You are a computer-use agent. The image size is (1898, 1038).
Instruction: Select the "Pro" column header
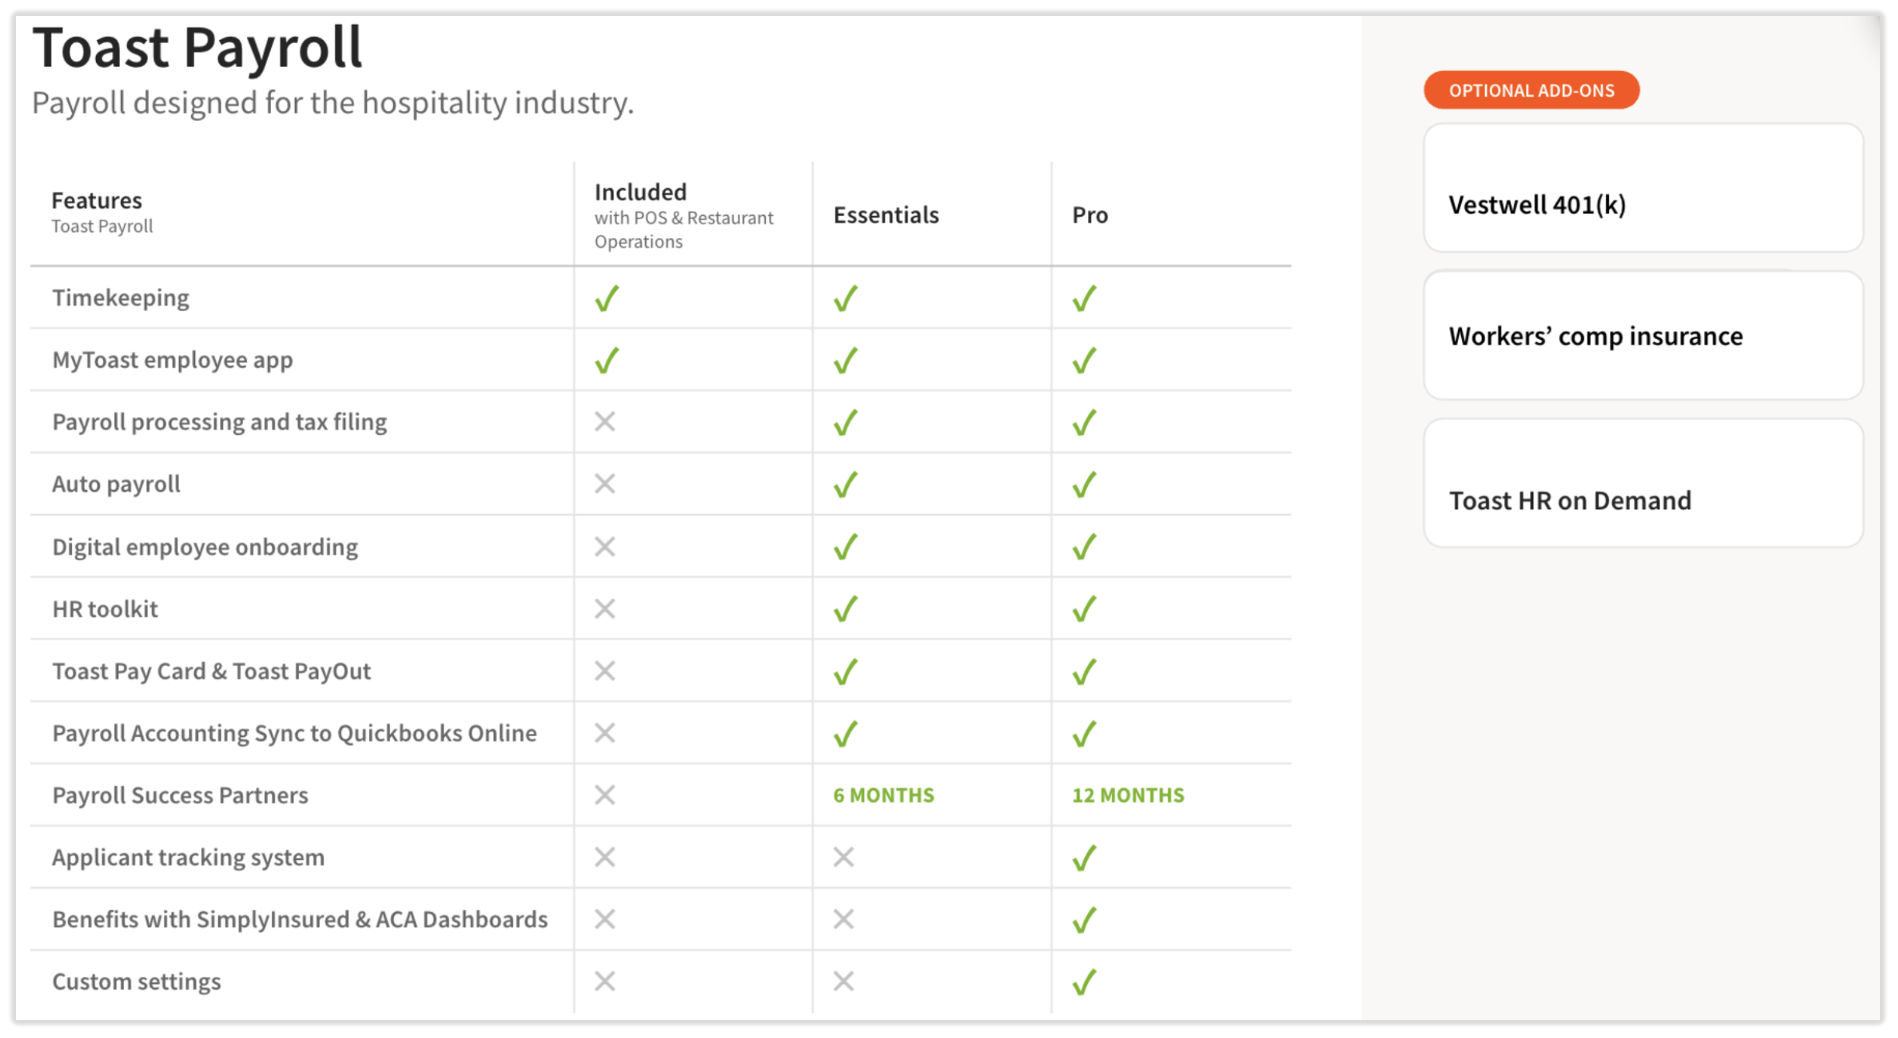coord(1090,215)
